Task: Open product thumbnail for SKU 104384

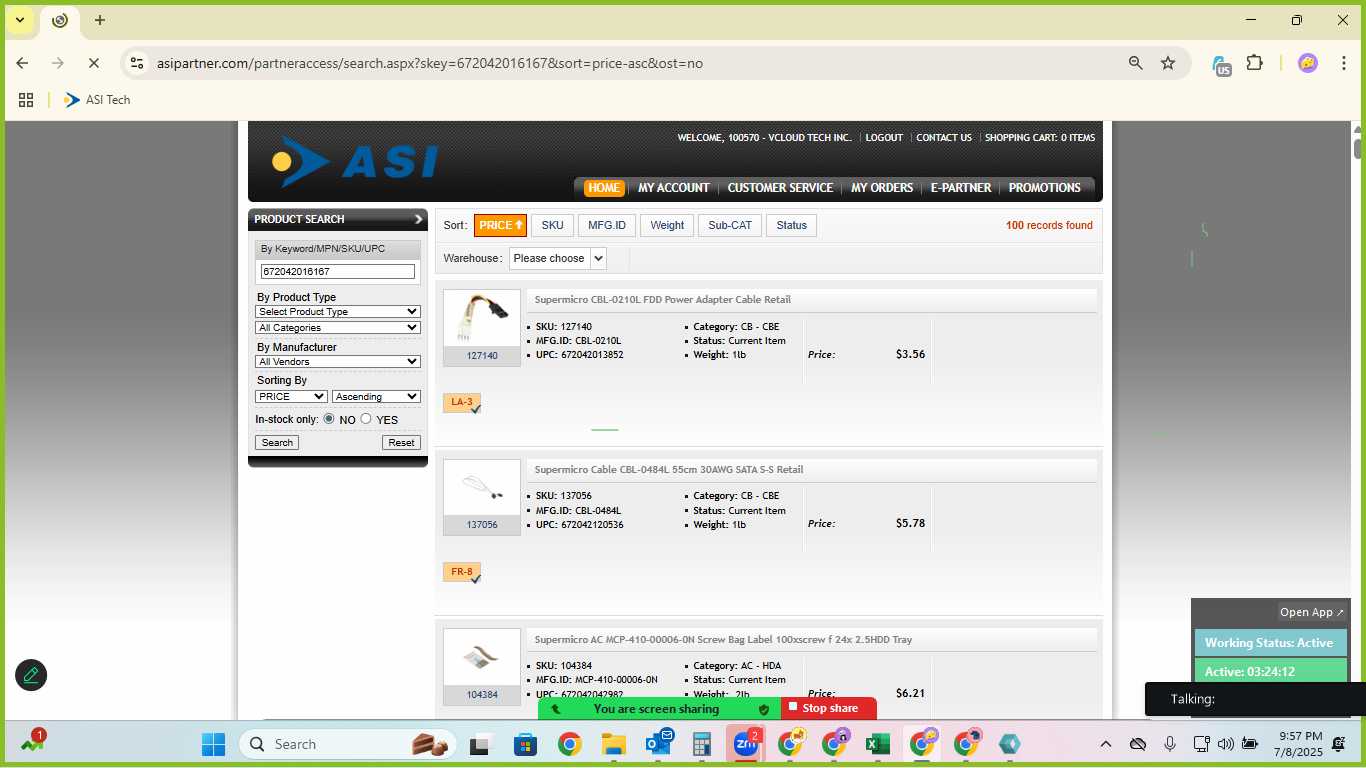Action: pos(482,658)
